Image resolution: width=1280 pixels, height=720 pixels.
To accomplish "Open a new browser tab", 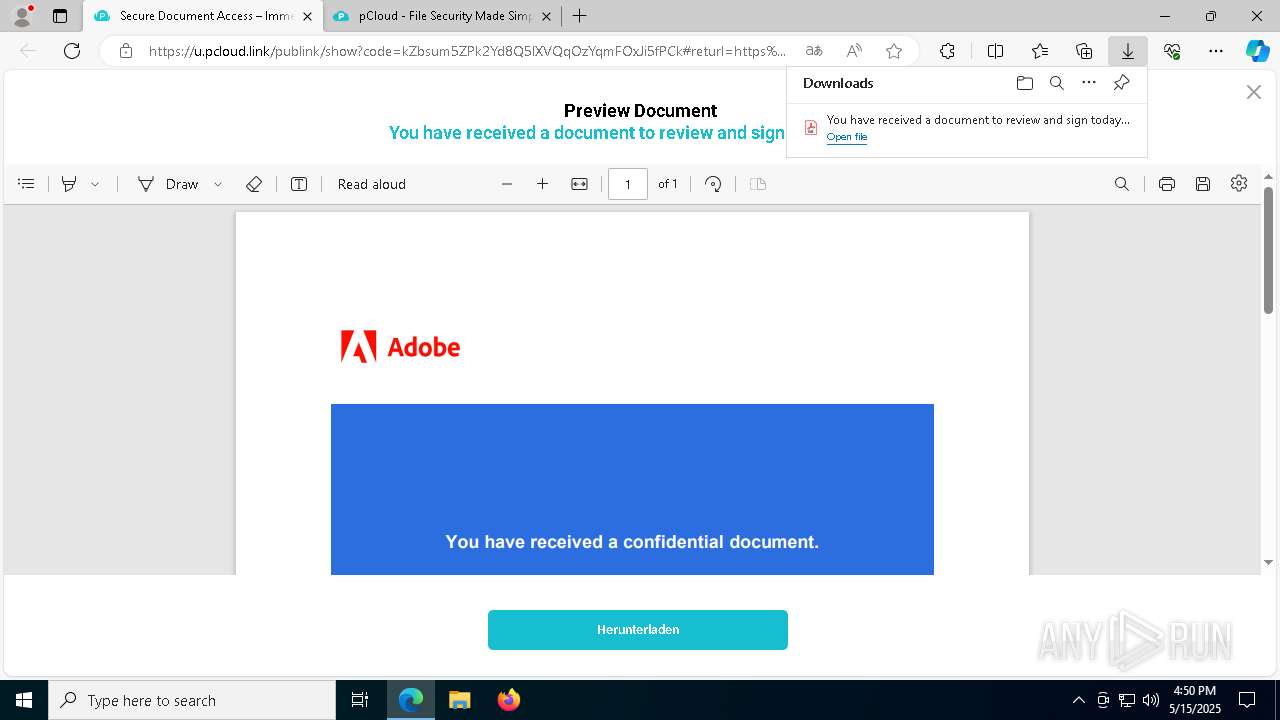I will 579,16.
